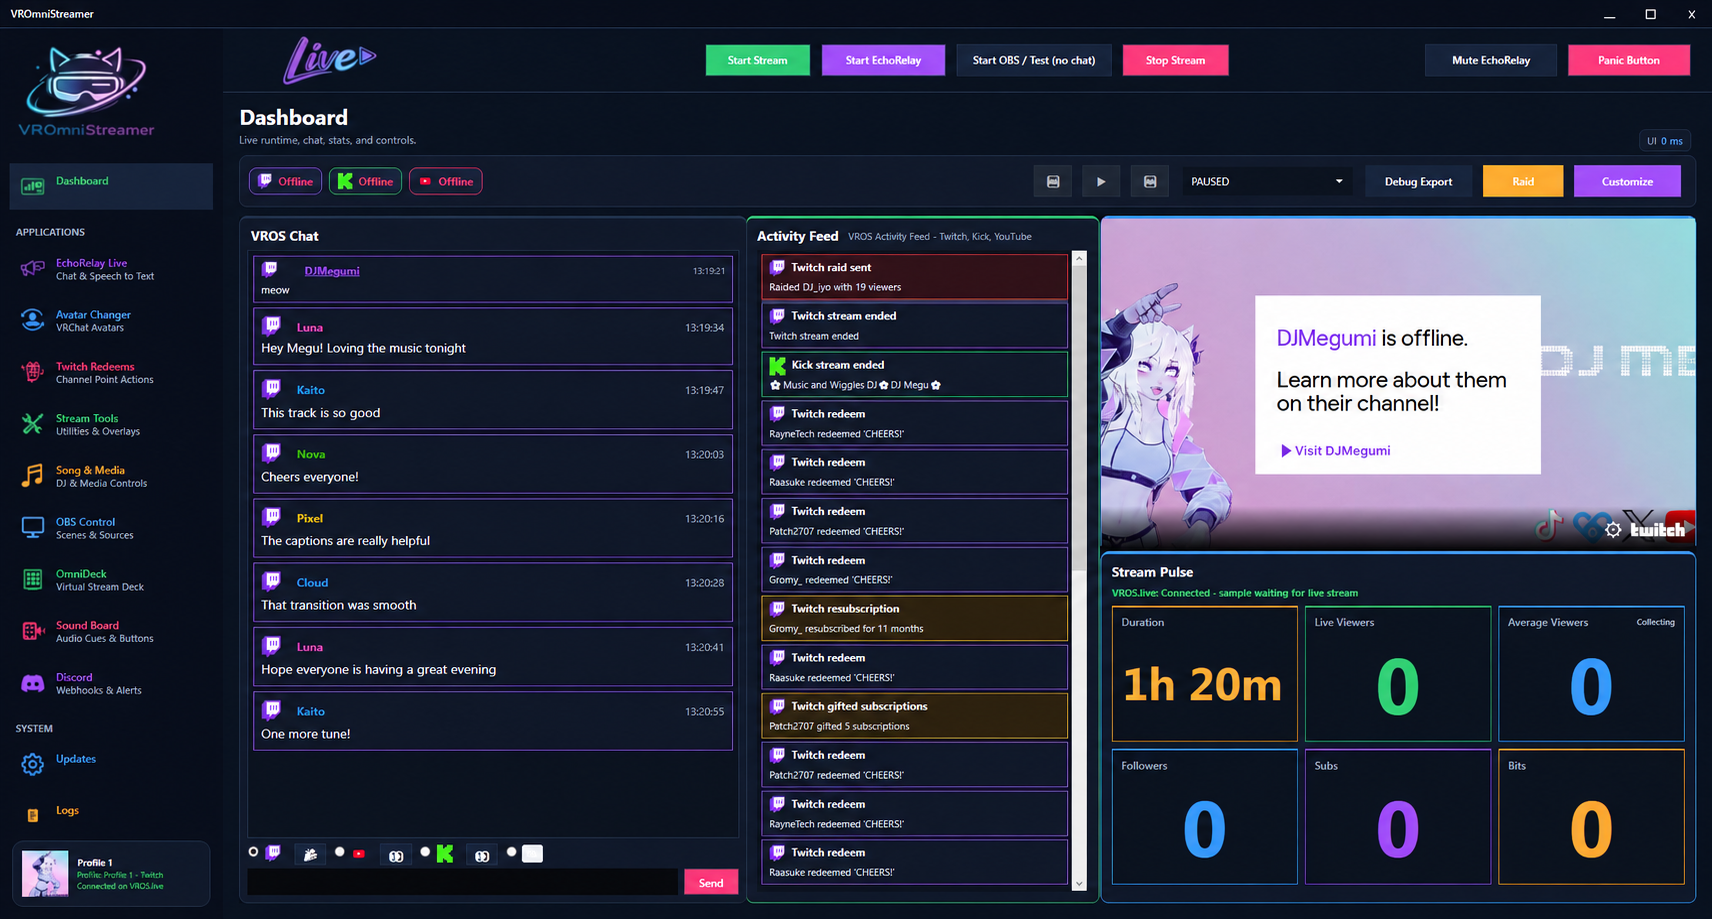Click the play button in dashboard toolbar
This screenshot has width=1712, height=919.
[x=1101, y=182]
